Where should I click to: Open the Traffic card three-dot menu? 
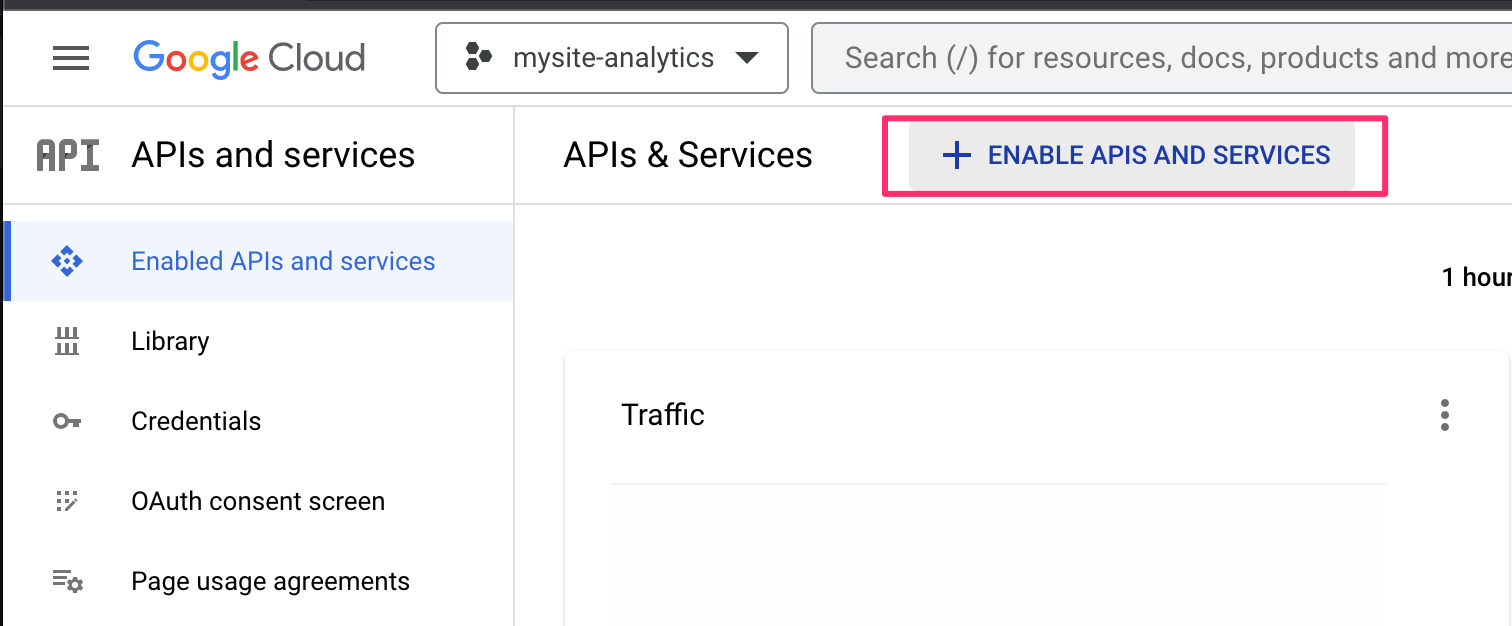1444,415
